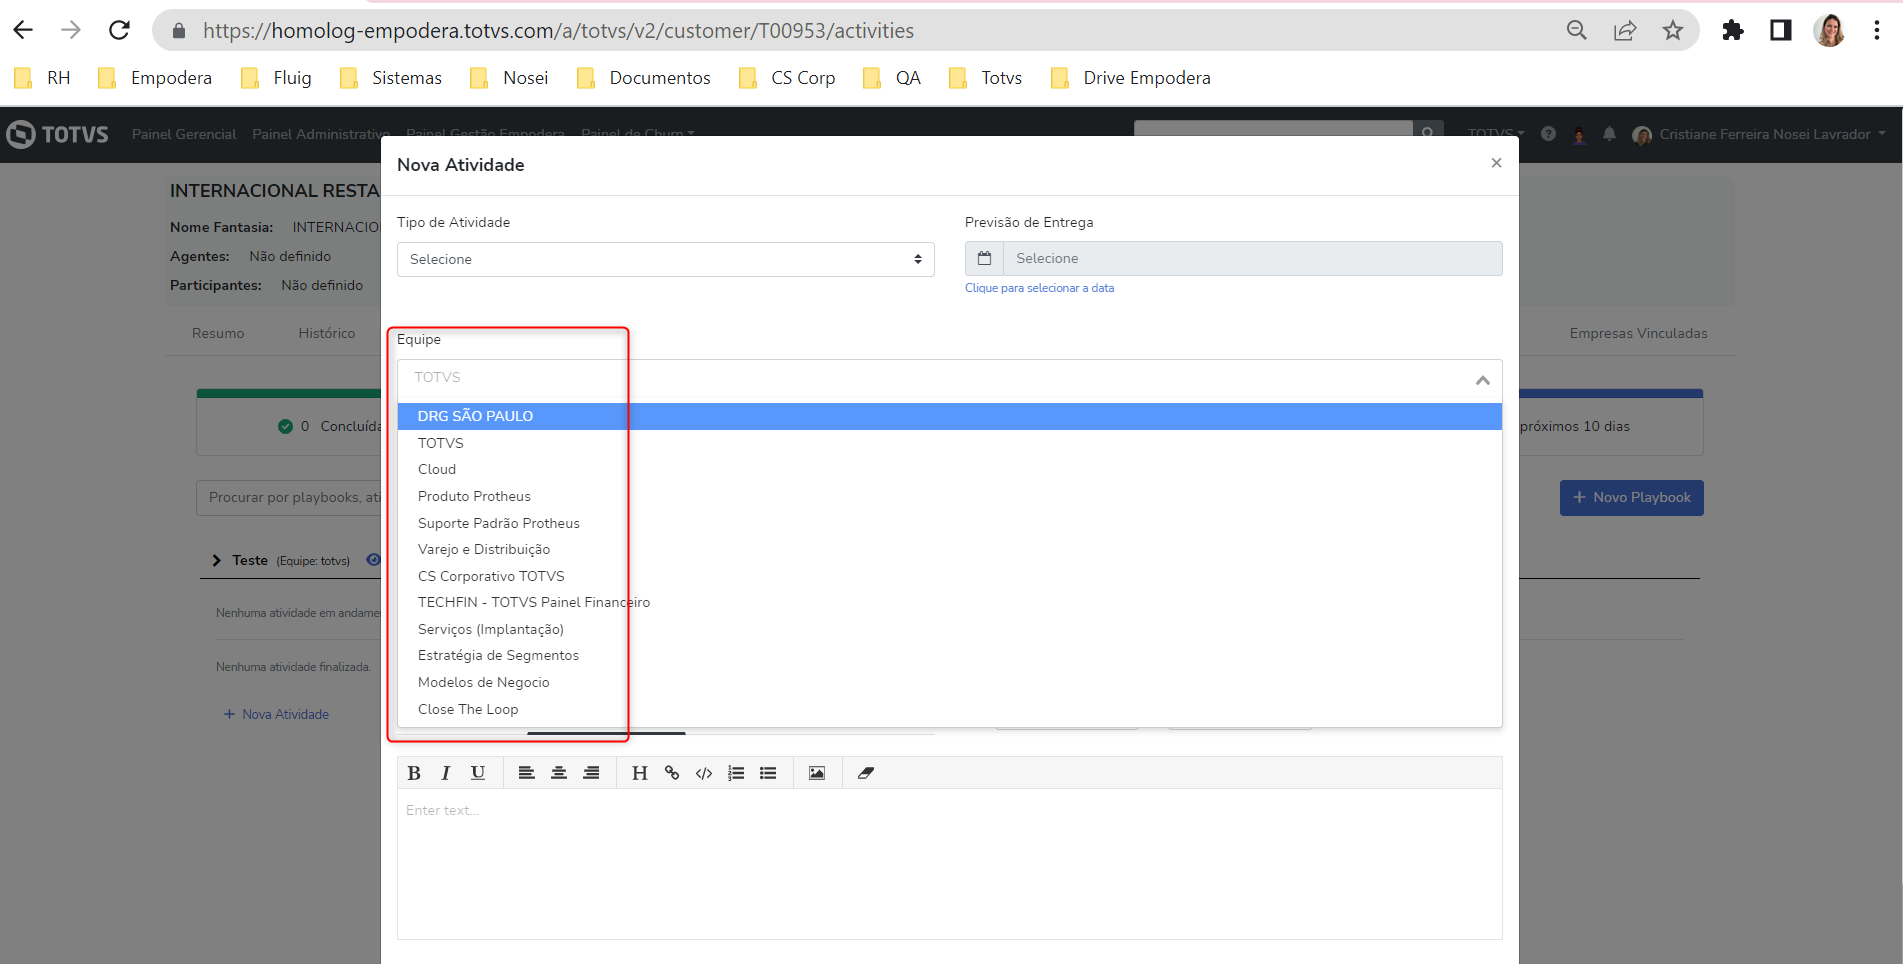This screenshot has height=964, width=1903.
Task: Pick Produto Protheus from the Equipe list
Action: tap(950, 496)
